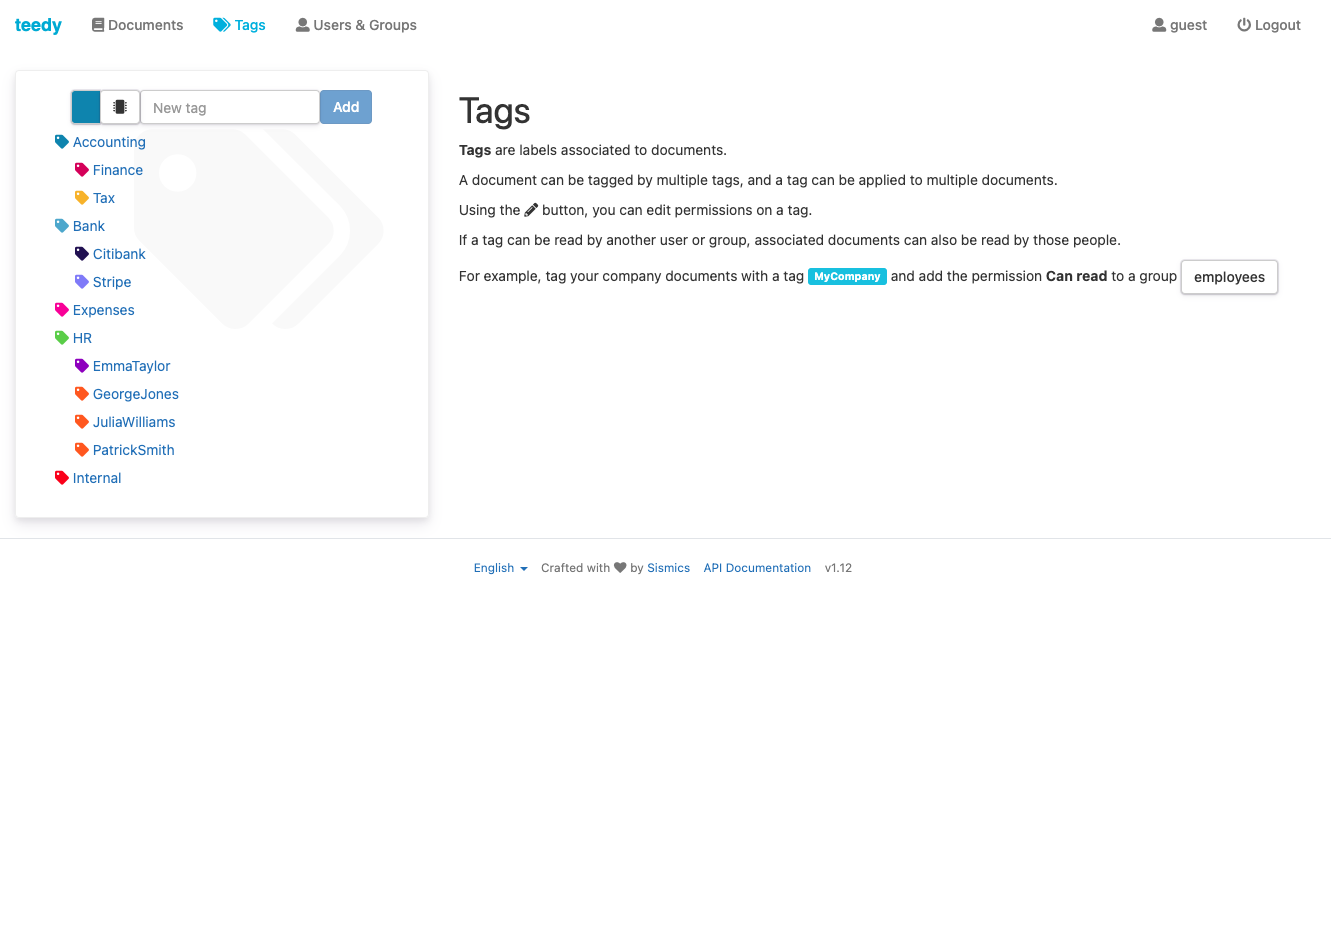Screen dimensions: 1331x929
Task: Open the Sismics link
Action: pyautogui.click(x=668, y=568)
